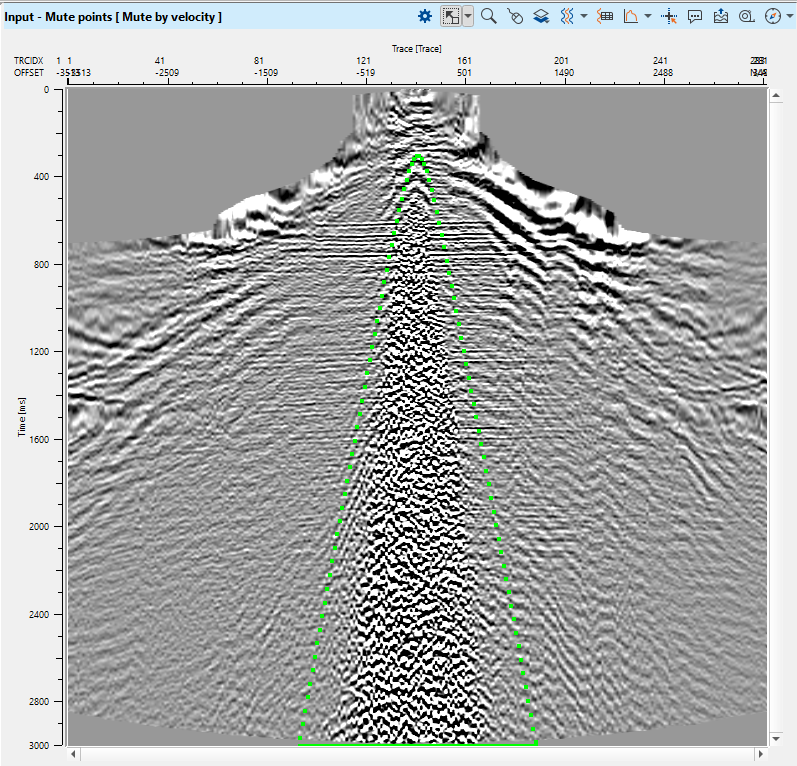Image resolution: width=797 pixels, height=766 pixels.
Task: Click the topmost green mute point
Action: (417, 156)
